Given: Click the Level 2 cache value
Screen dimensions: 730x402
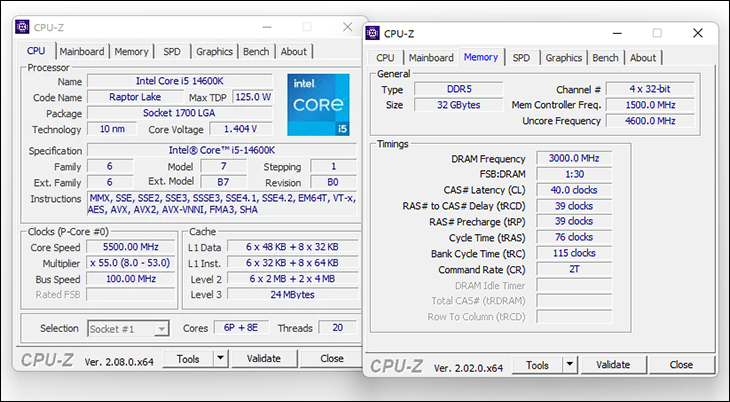Looking at the screenshot, I should point(292,279).
